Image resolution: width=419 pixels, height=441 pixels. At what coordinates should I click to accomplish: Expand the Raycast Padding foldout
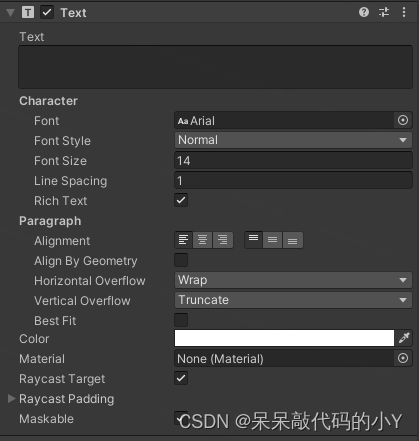pos(12,398)
